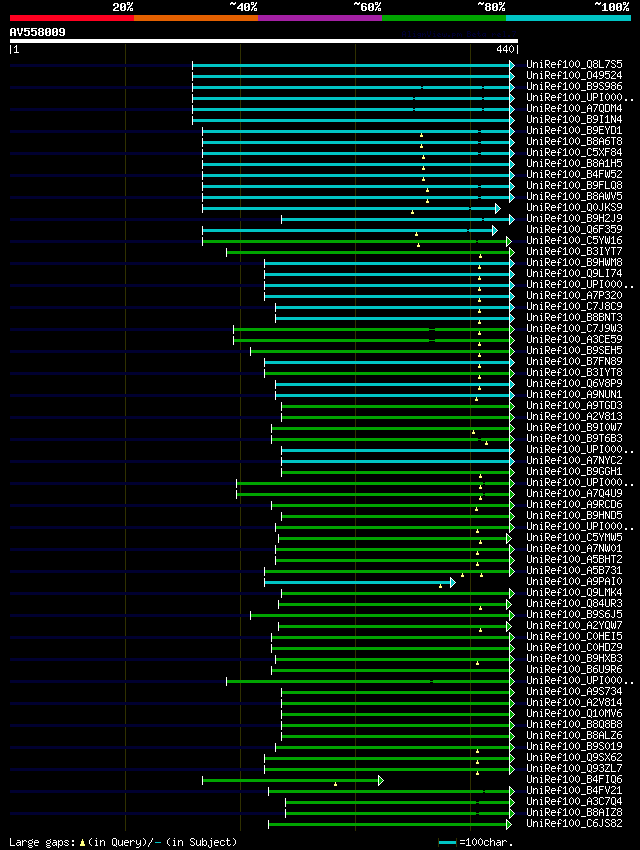Click the UniRef100_B7FN89 label
Image resolution: width=640 pixels, height=850 pixels.
coord(574,362)
